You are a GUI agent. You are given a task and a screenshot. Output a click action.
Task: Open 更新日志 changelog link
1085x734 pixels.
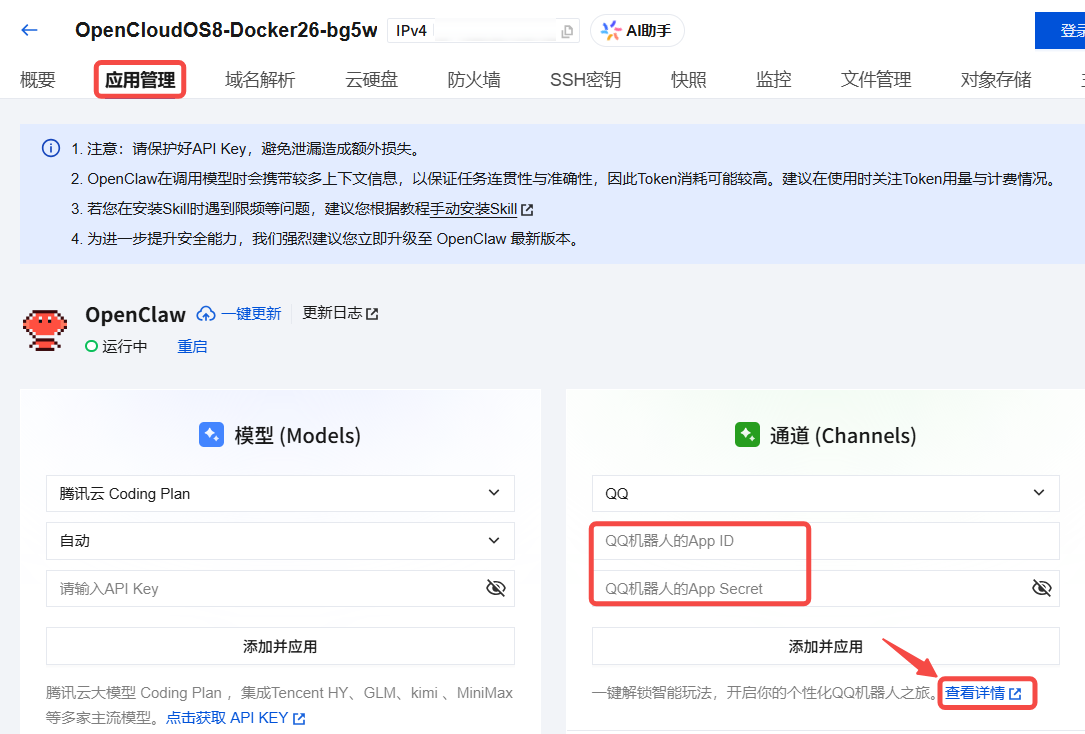point(340,313)
